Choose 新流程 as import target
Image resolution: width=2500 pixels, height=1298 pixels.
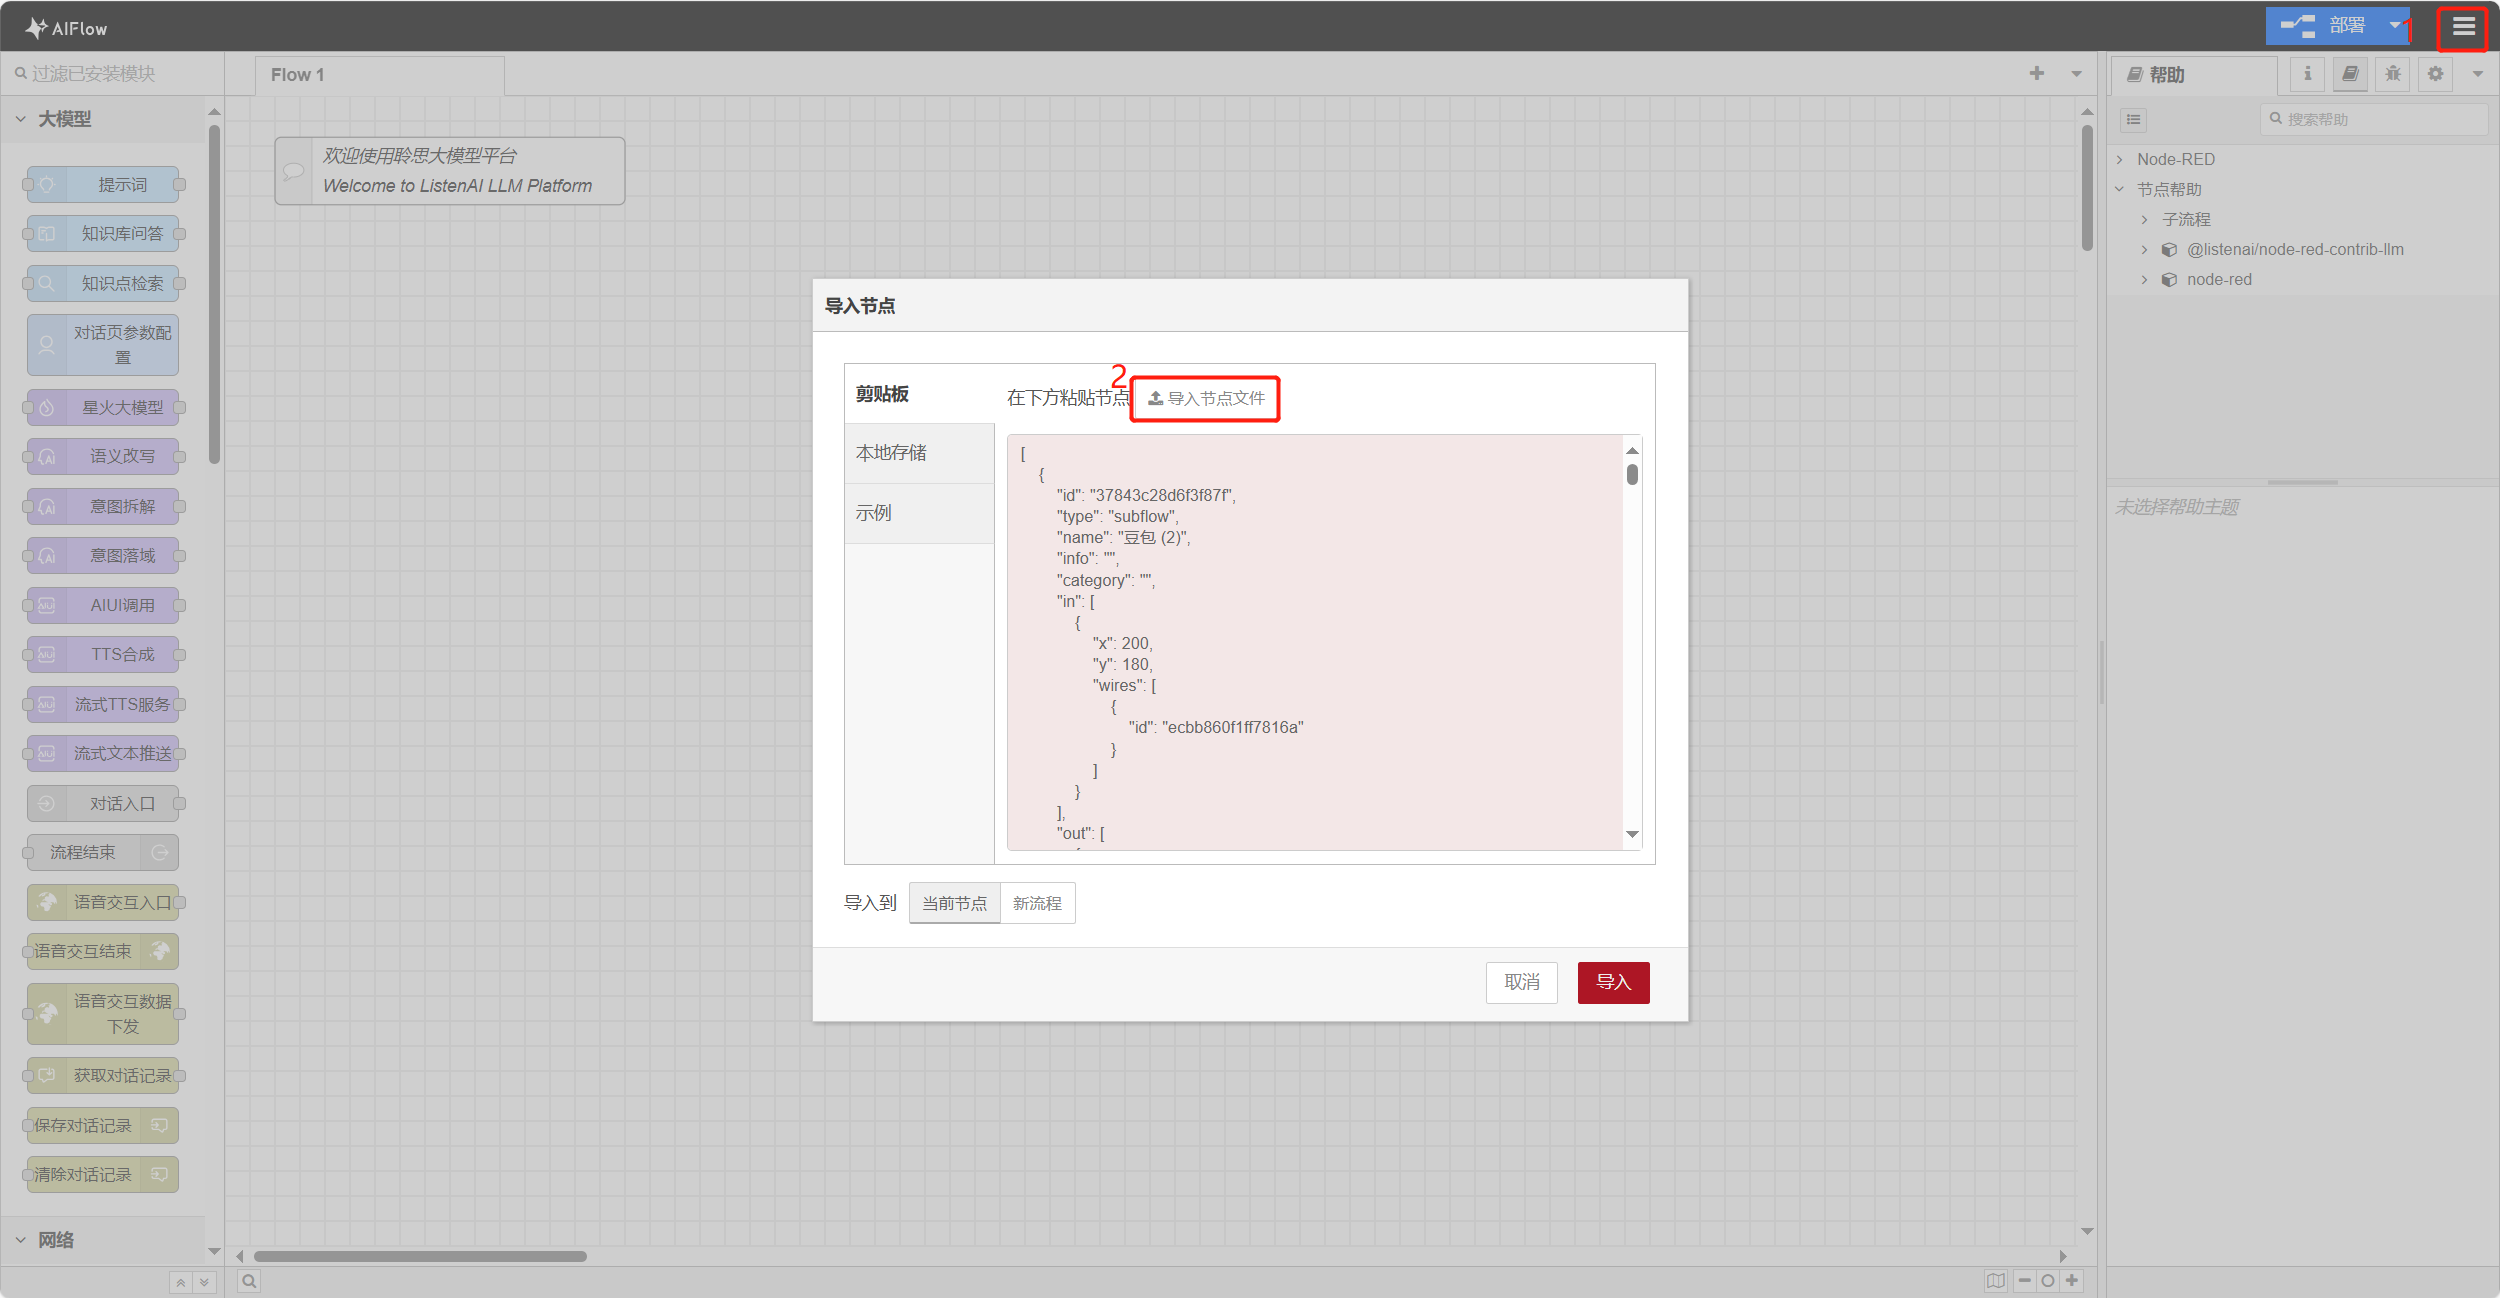[x=1037, y=903]
